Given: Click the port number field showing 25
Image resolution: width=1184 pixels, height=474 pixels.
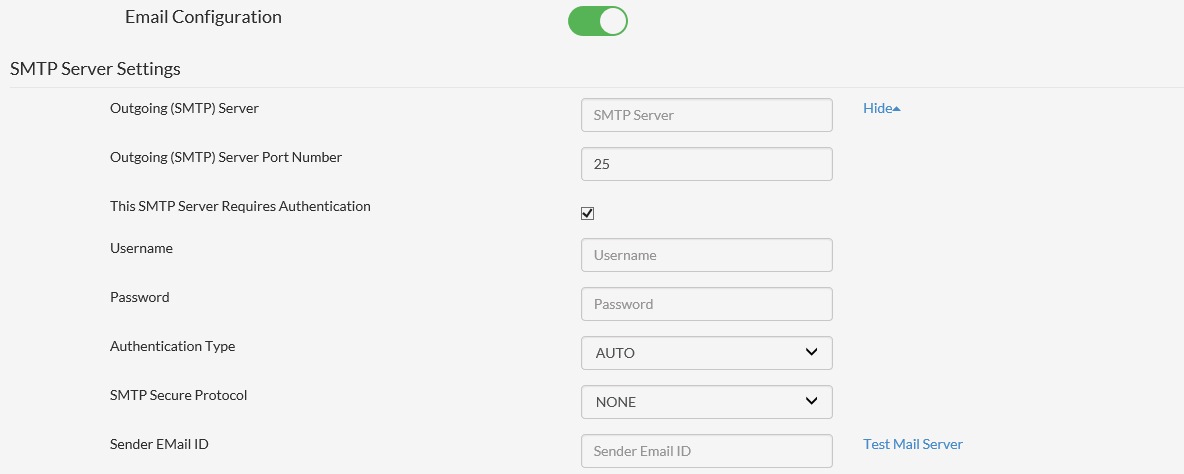Looking at the screenshot, I should 707,164.
